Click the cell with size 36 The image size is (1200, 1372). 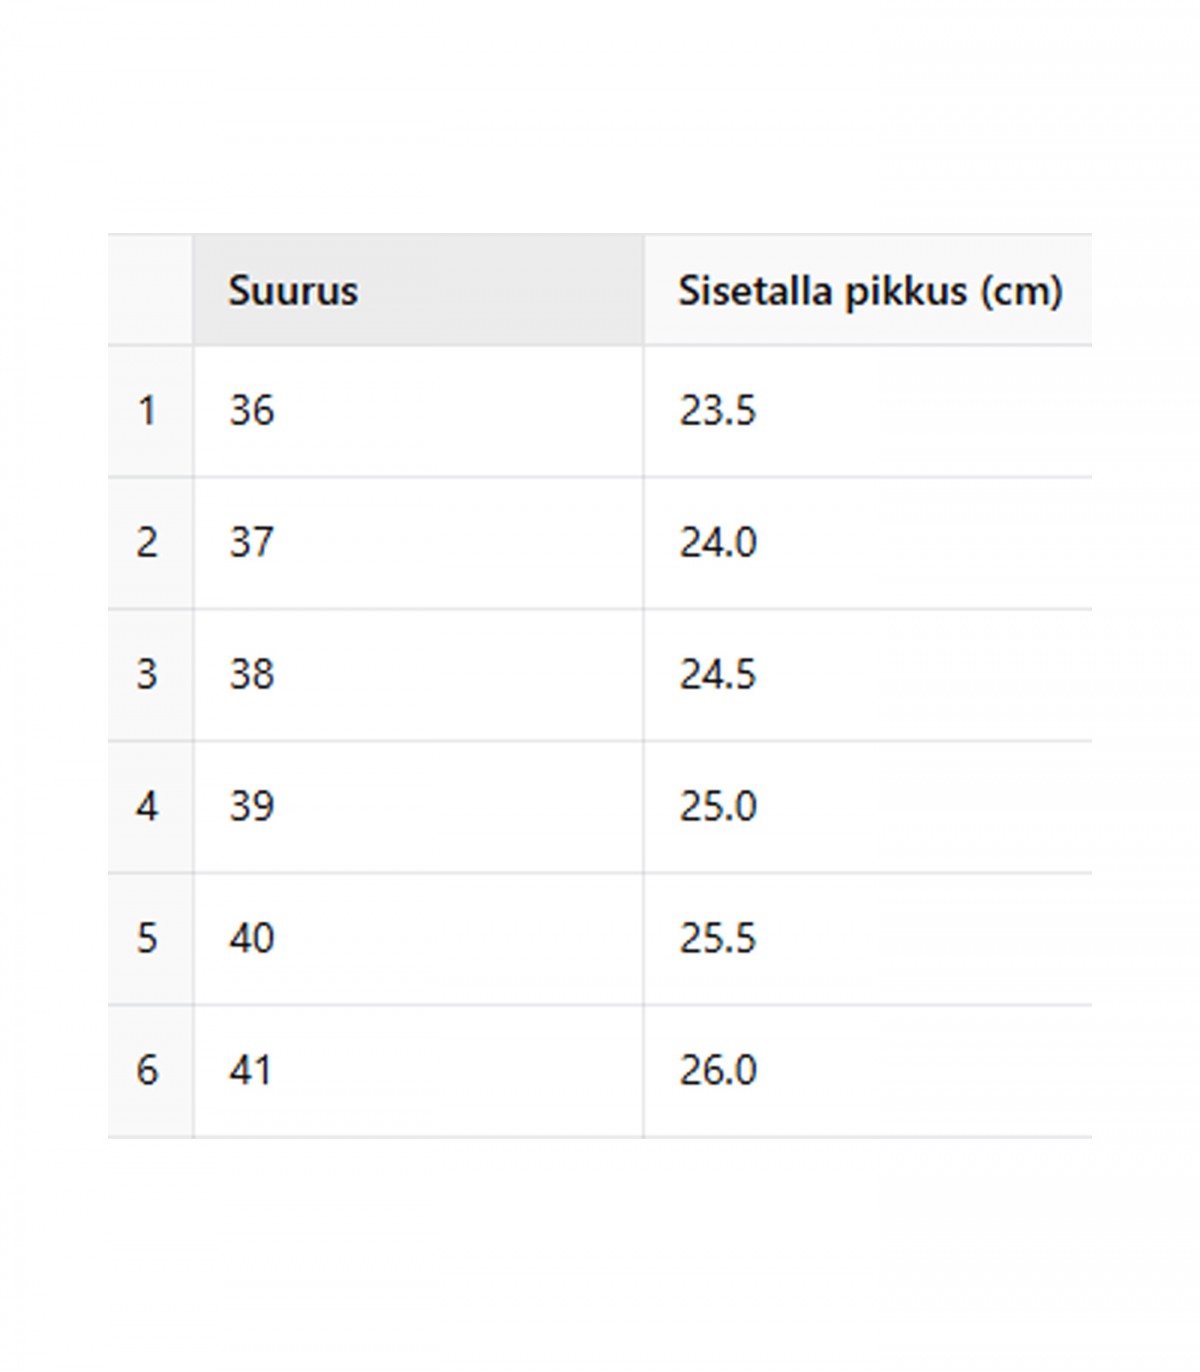pyautogui.click(x=418, y=411)
